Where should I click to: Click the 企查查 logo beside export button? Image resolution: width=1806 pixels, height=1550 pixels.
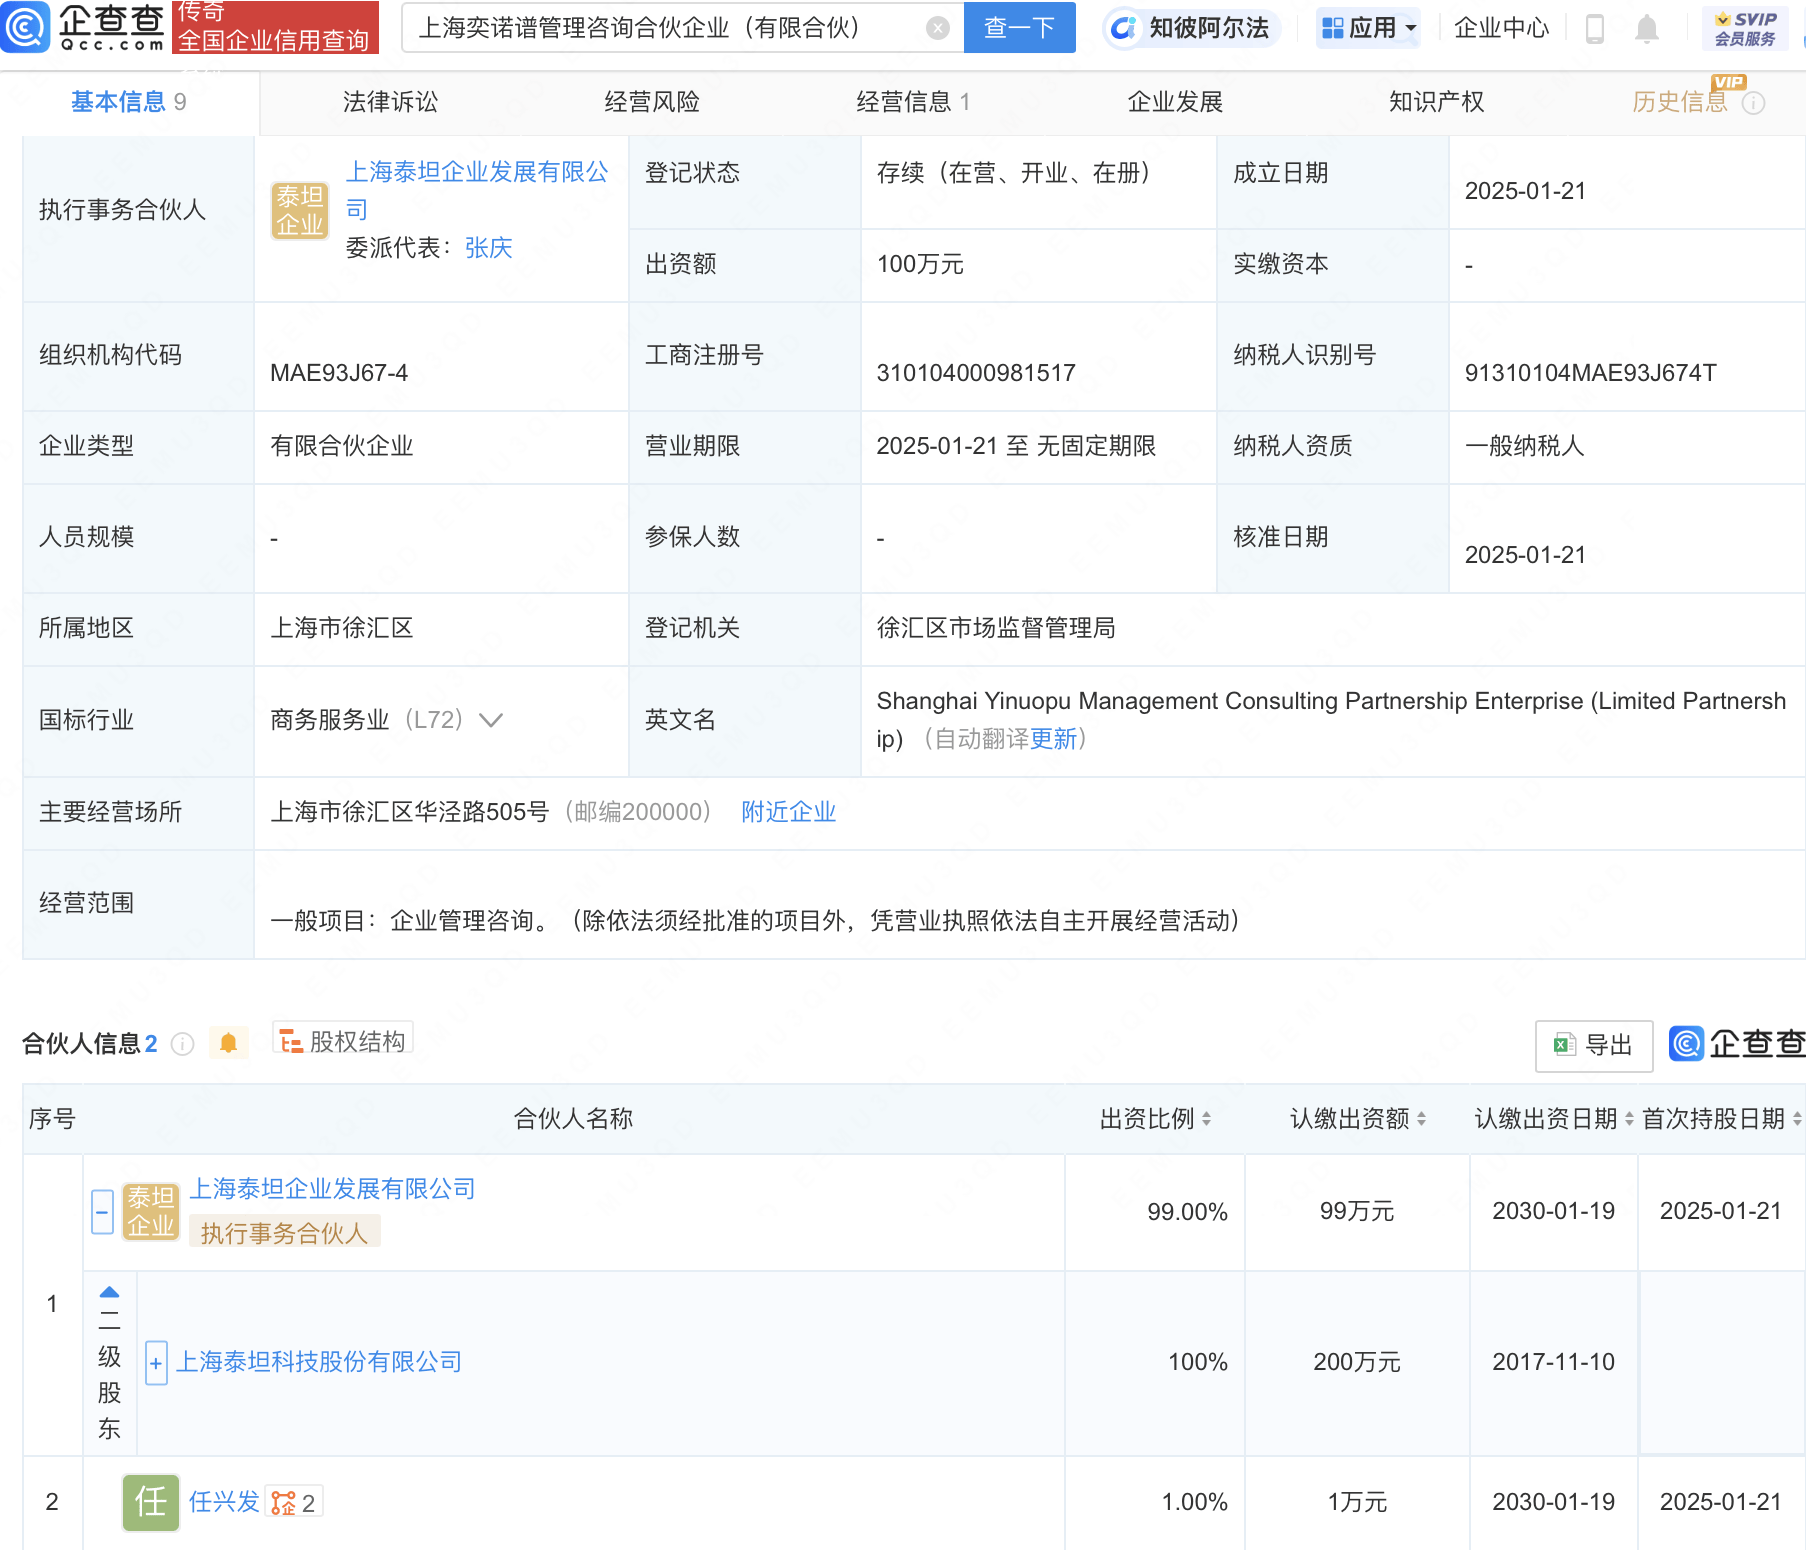[1737, 1044]
